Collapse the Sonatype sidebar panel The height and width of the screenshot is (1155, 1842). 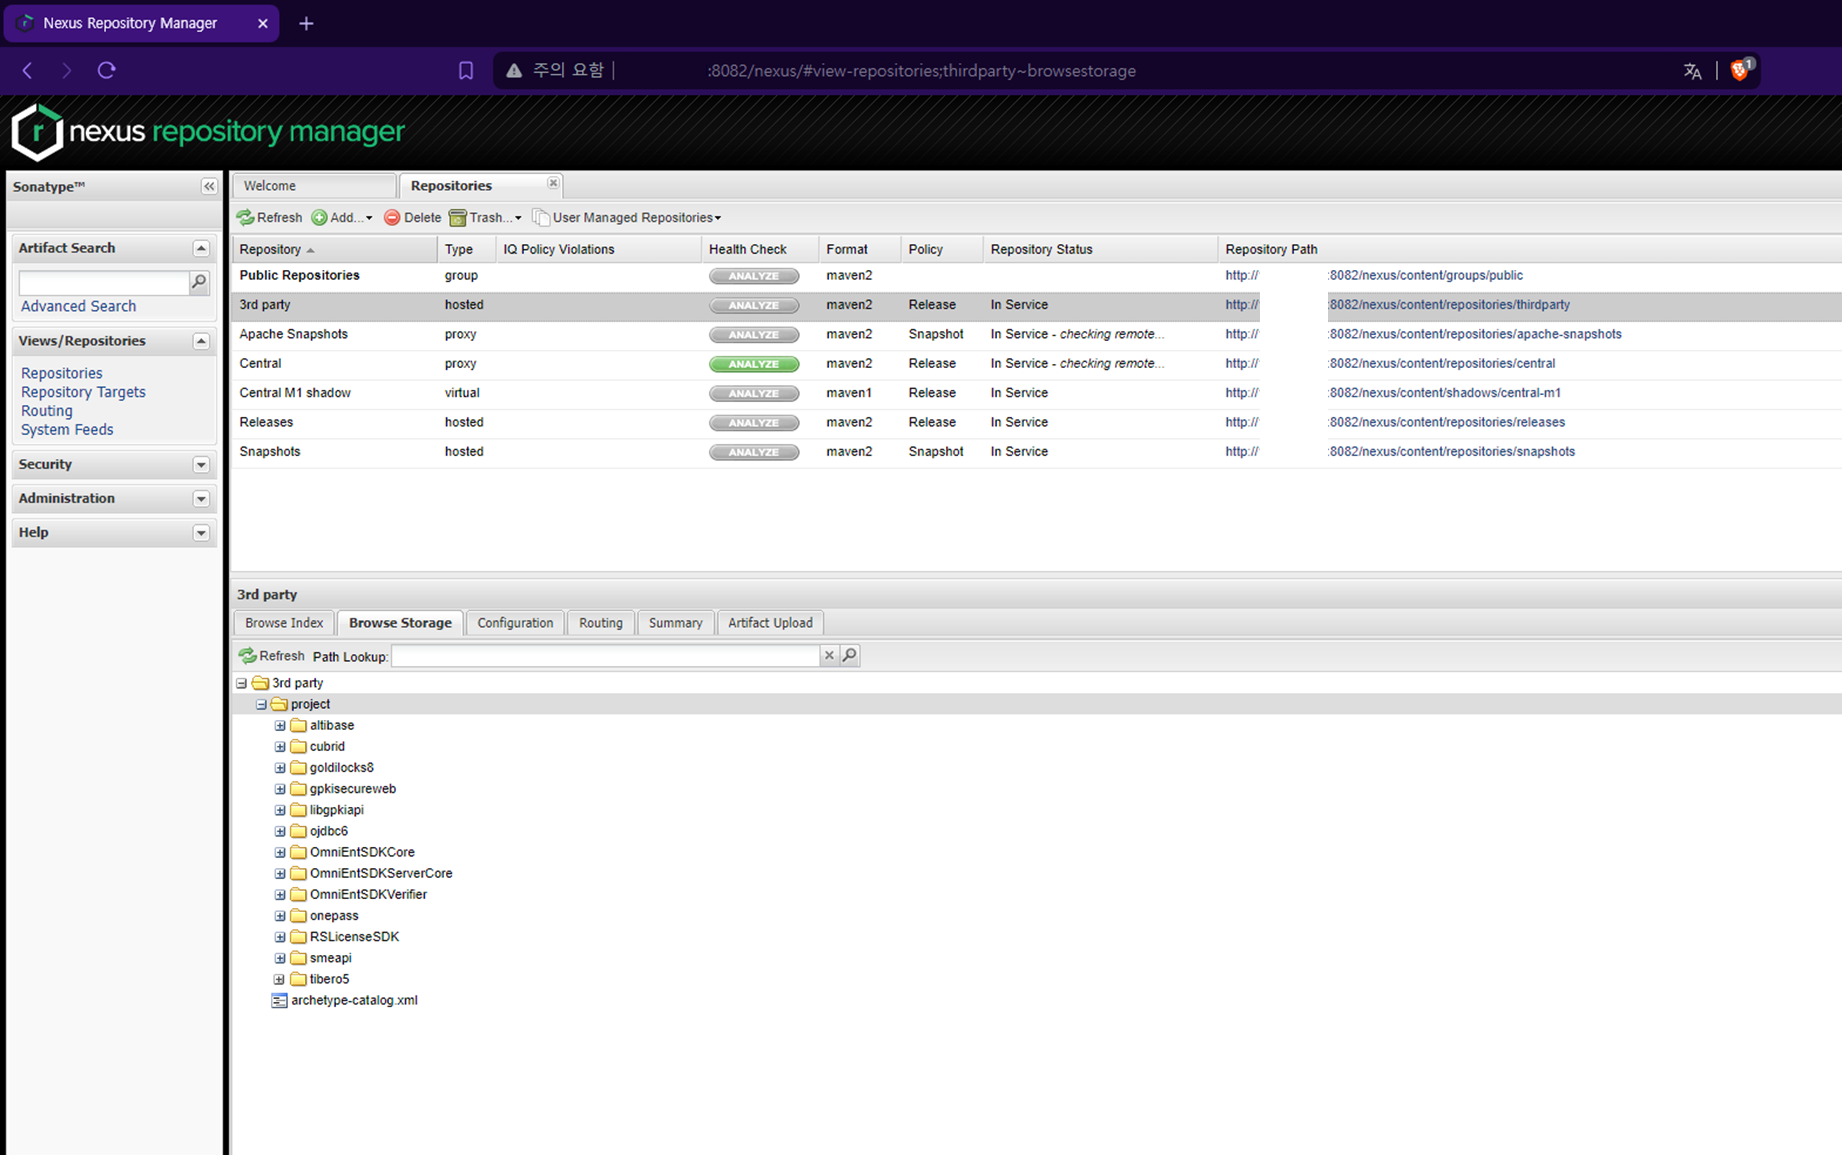209,186
